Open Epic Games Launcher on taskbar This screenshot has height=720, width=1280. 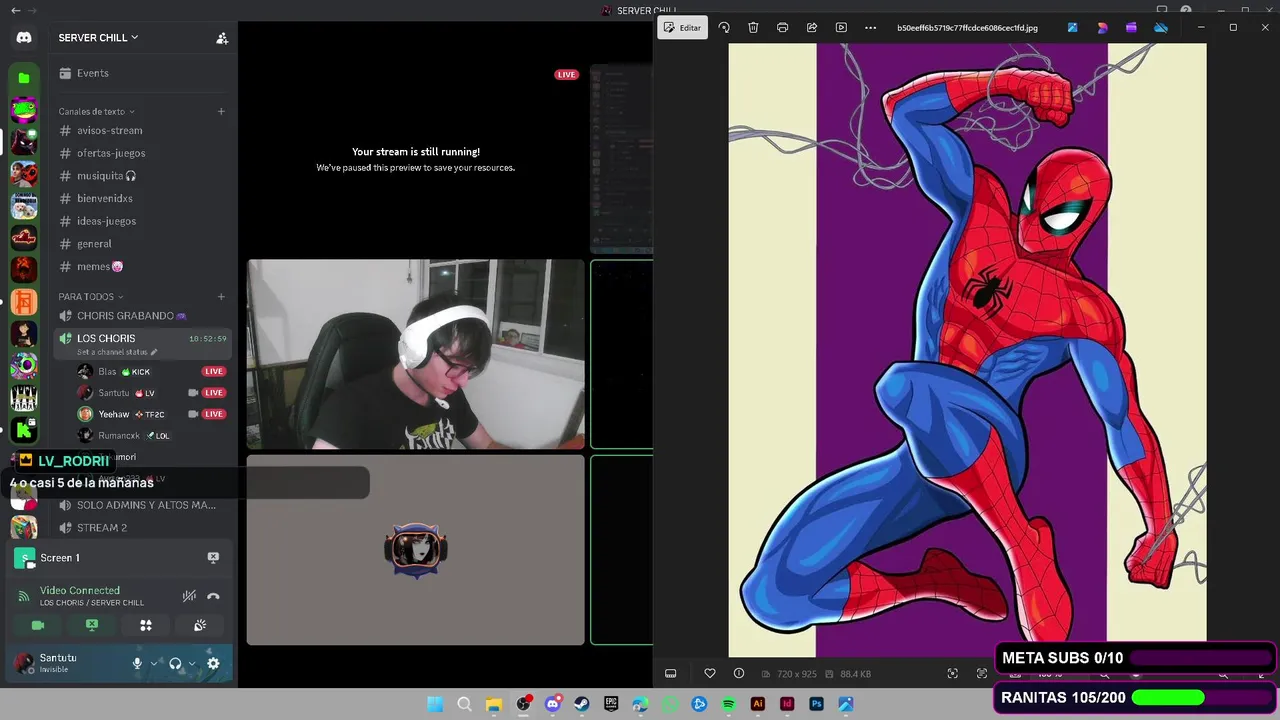pyautogui.click(x=611, y=704)
